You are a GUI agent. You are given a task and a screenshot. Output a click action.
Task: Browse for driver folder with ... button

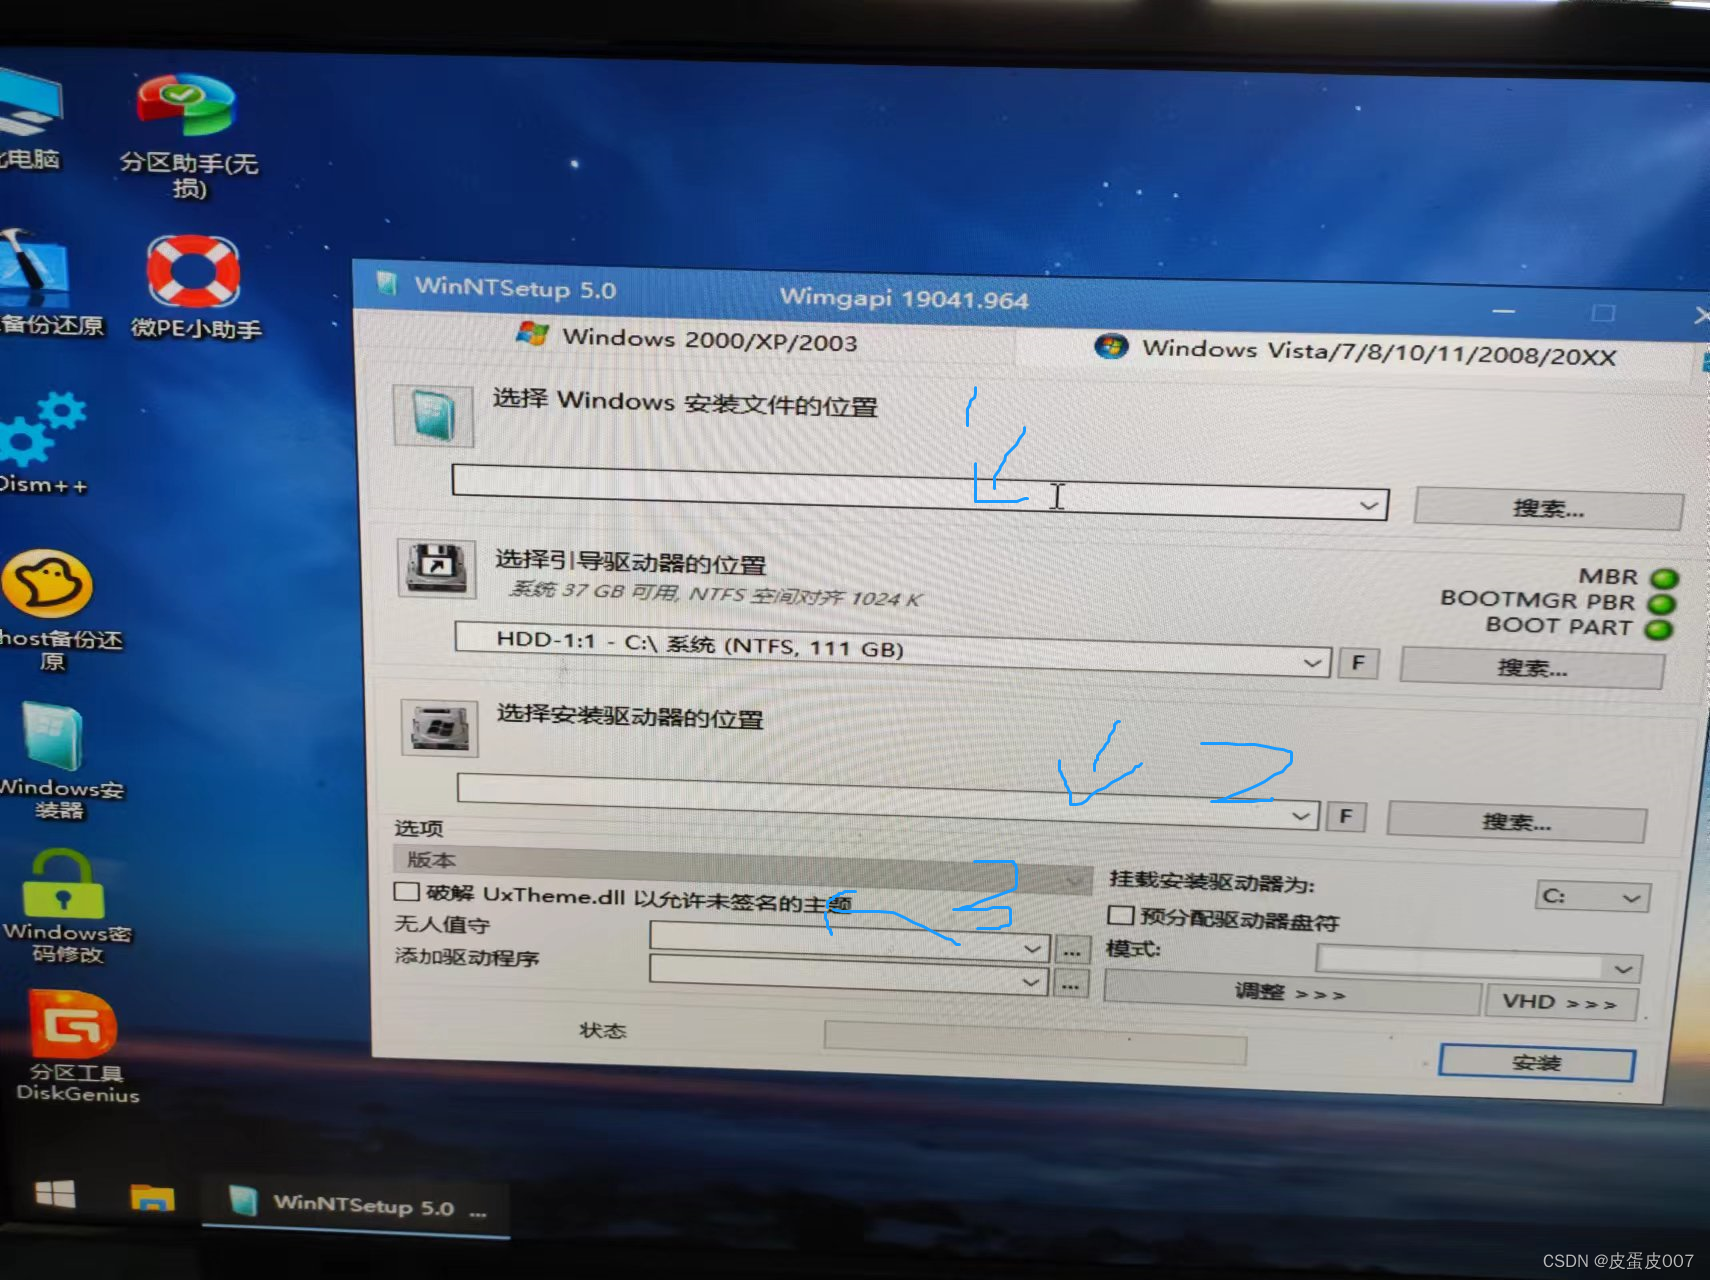[1070, 985]
